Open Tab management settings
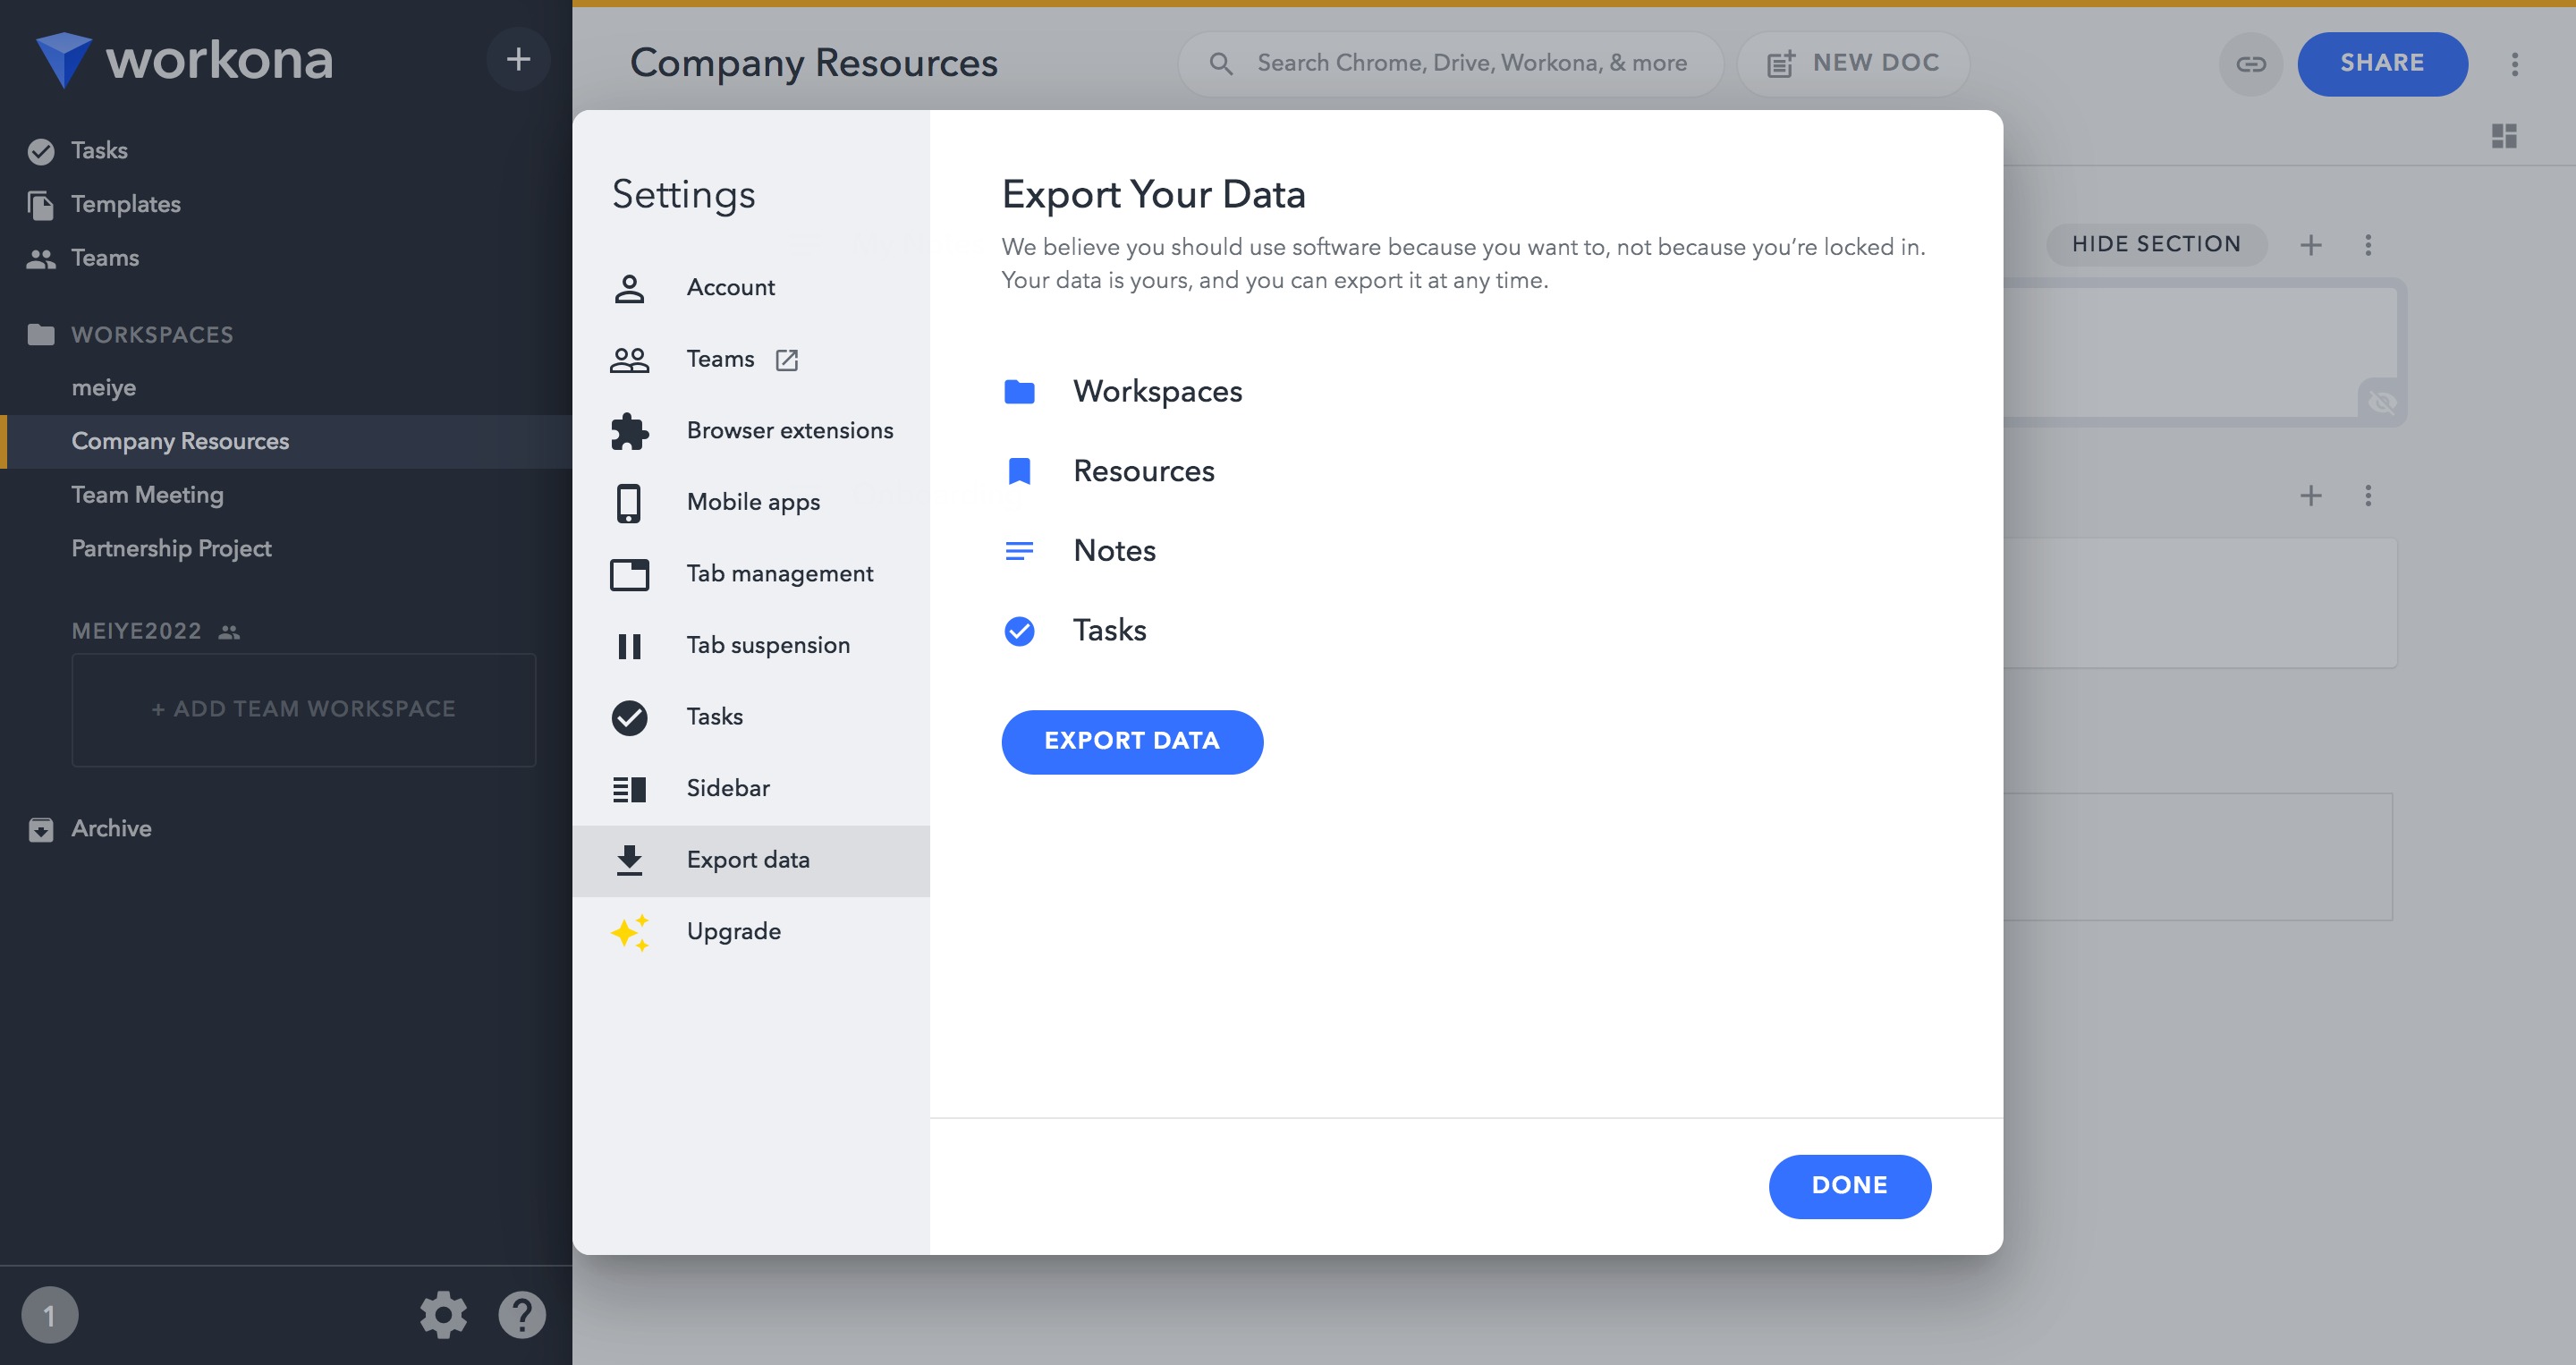Image resolution: width=2576 pixels, height=1365 pixels. pos(751,574)
